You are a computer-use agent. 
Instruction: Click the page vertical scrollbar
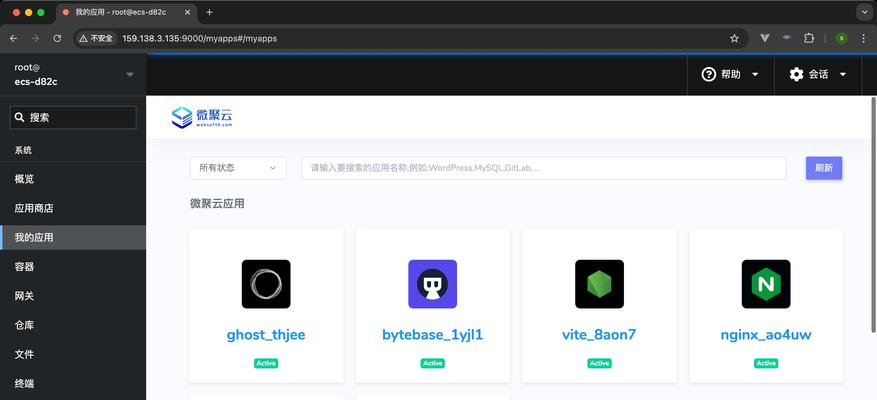coord(874,215)
